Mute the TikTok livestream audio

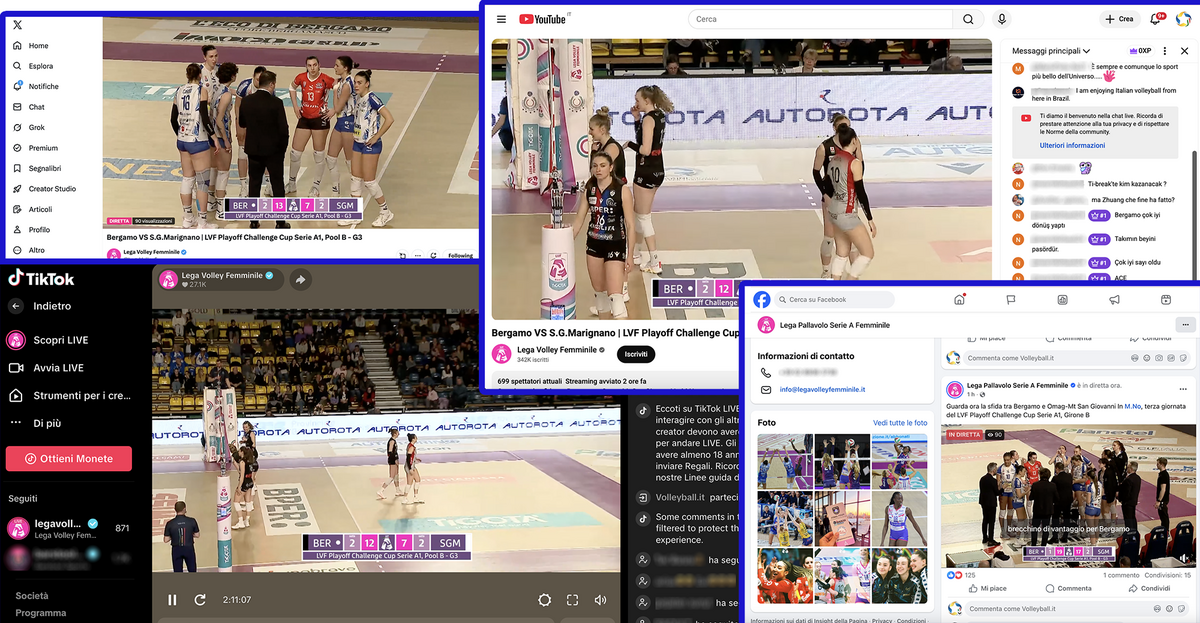coord(600,599)
